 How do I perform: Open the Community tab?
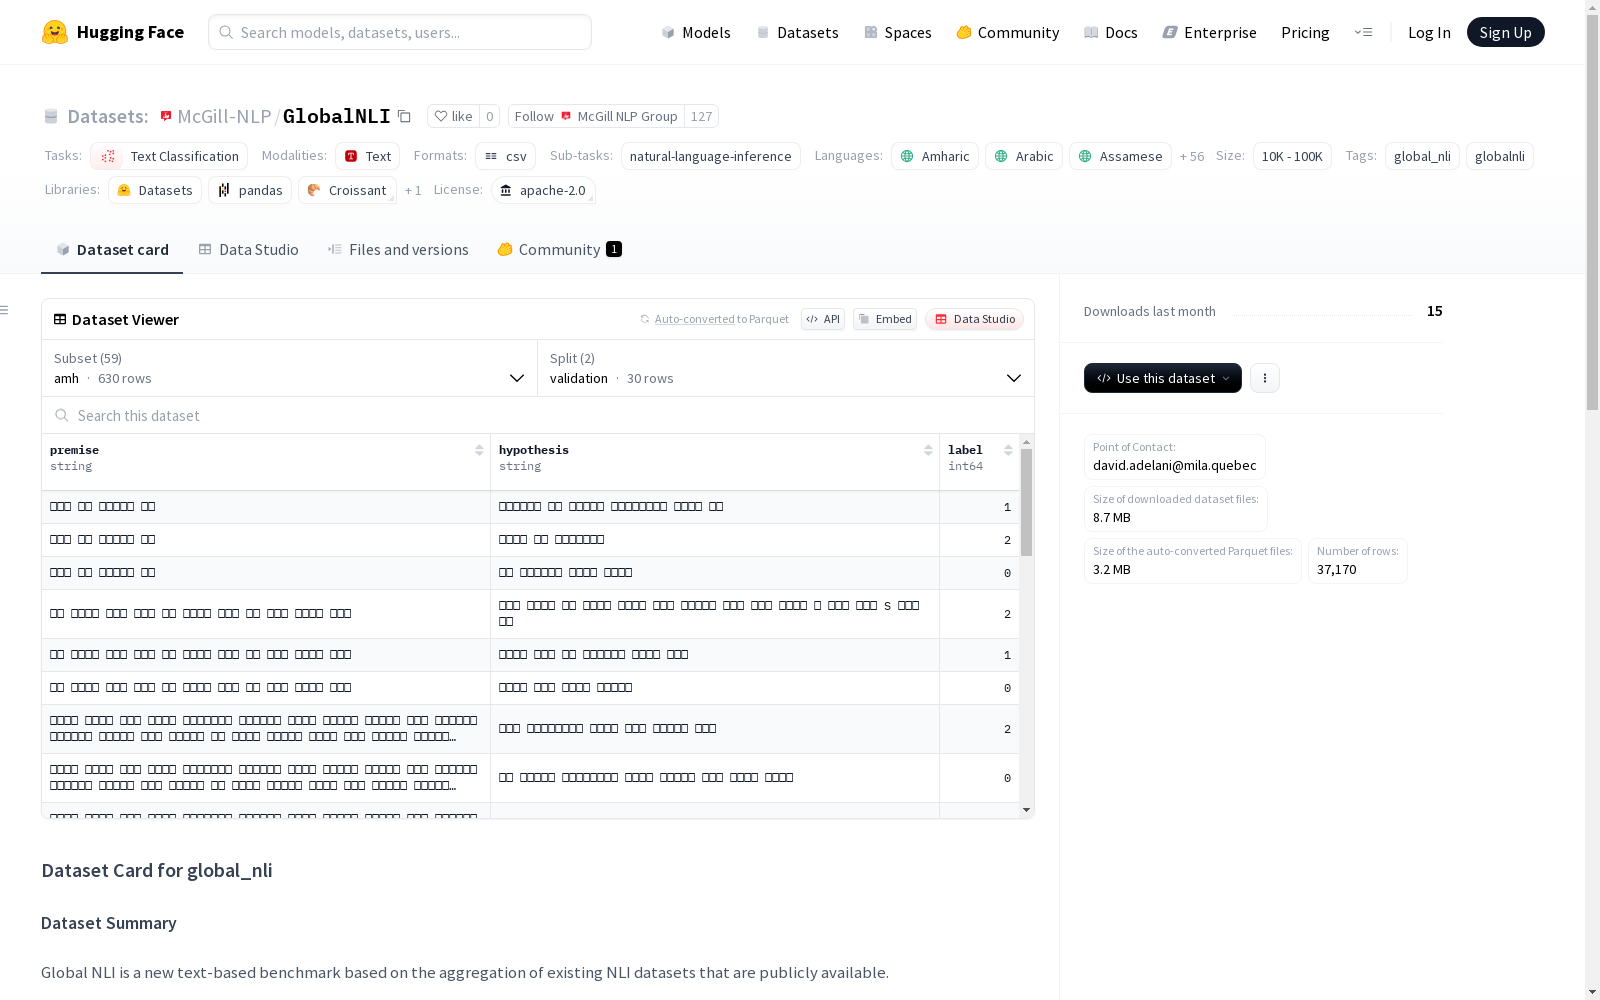tap(559, 250)
